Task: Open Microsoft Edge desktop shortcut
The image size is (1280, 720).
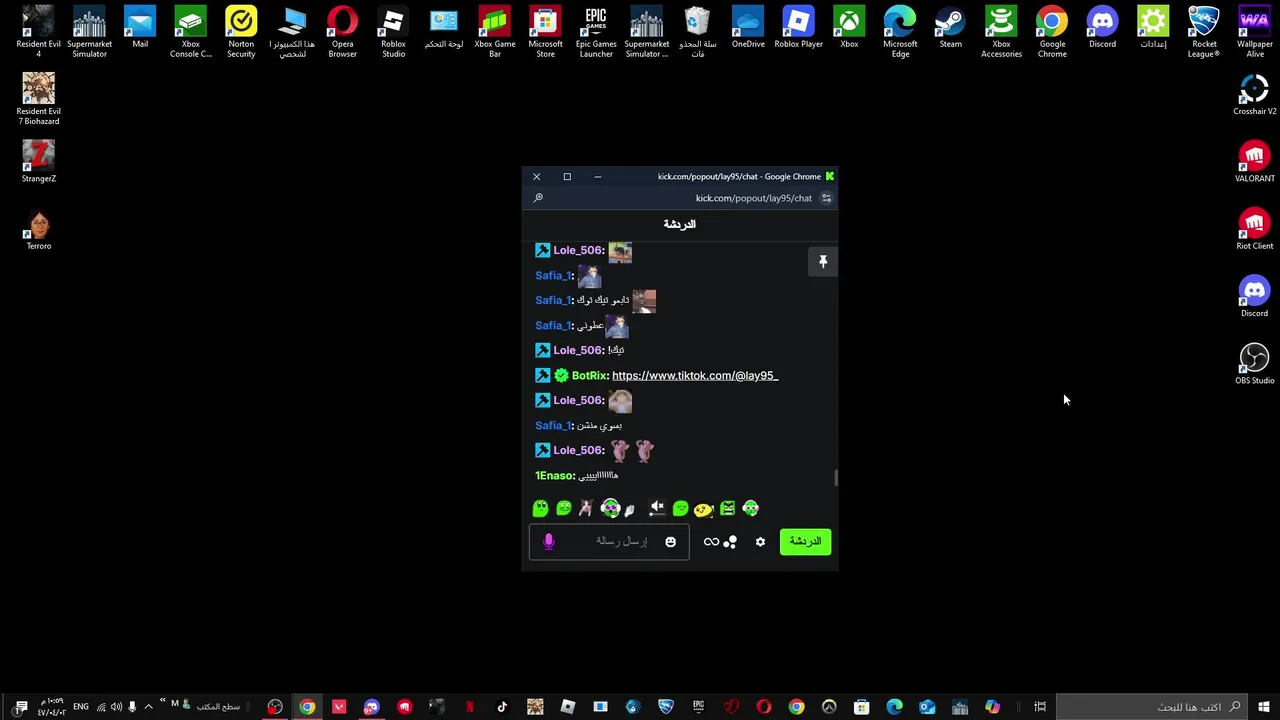Action: tap(900, 32)
